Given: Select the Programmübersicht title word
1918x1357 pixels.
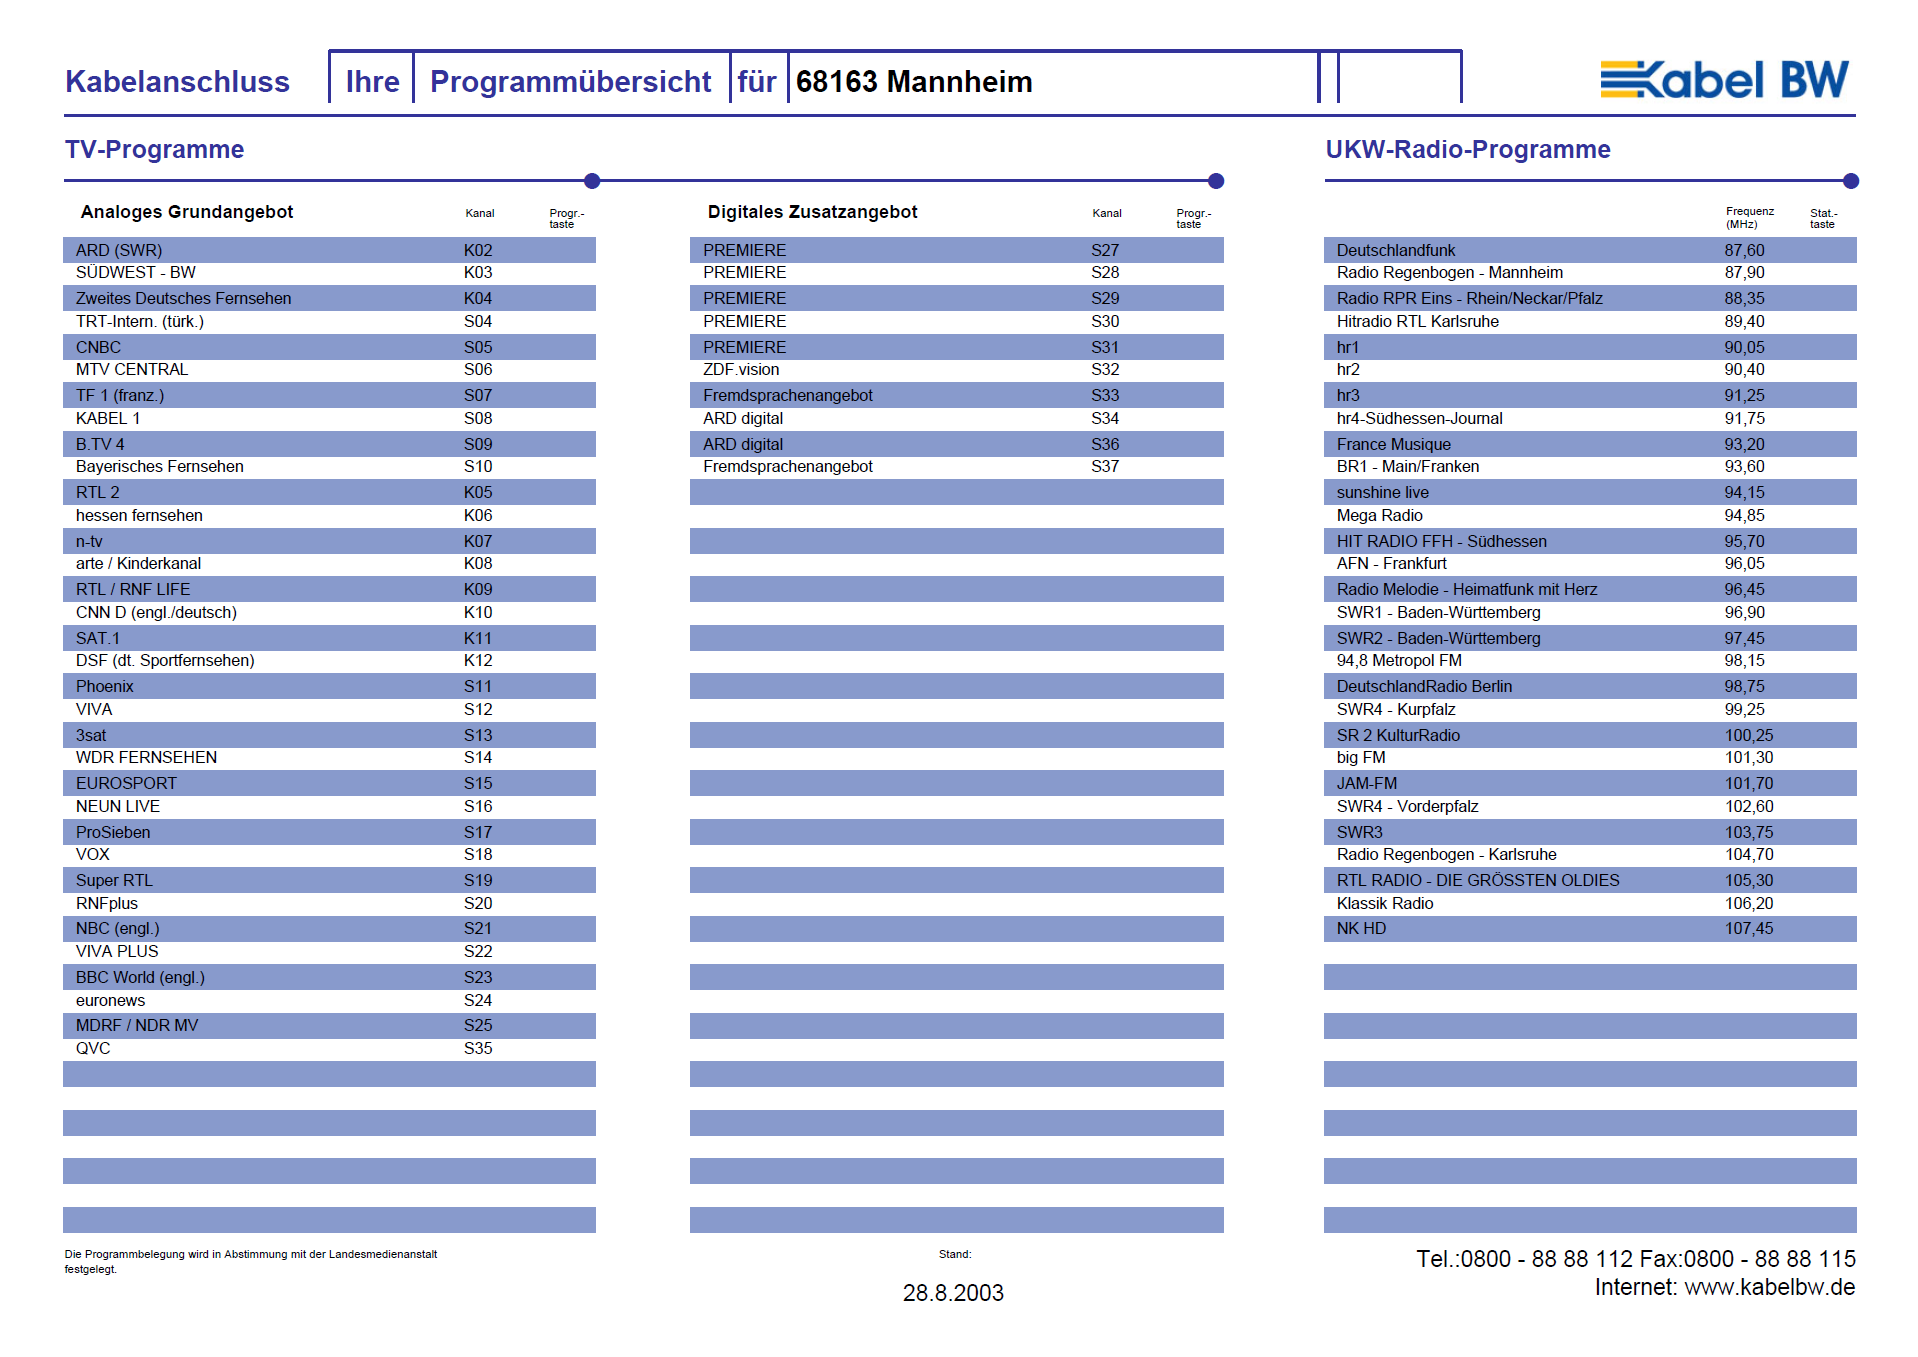Looking at the screenshot, I should point(570,81).
